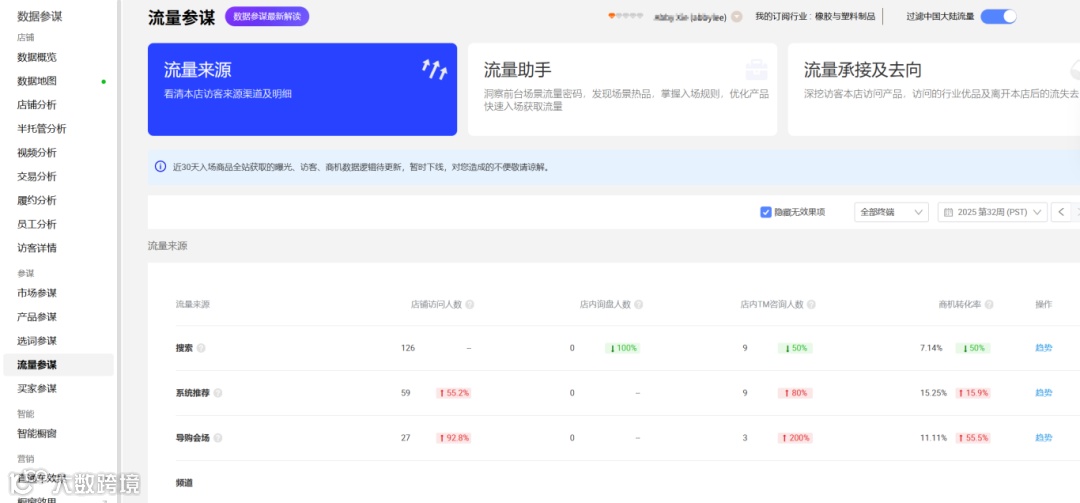Open 产品参谋 in the sidebar

coord(37,317)
